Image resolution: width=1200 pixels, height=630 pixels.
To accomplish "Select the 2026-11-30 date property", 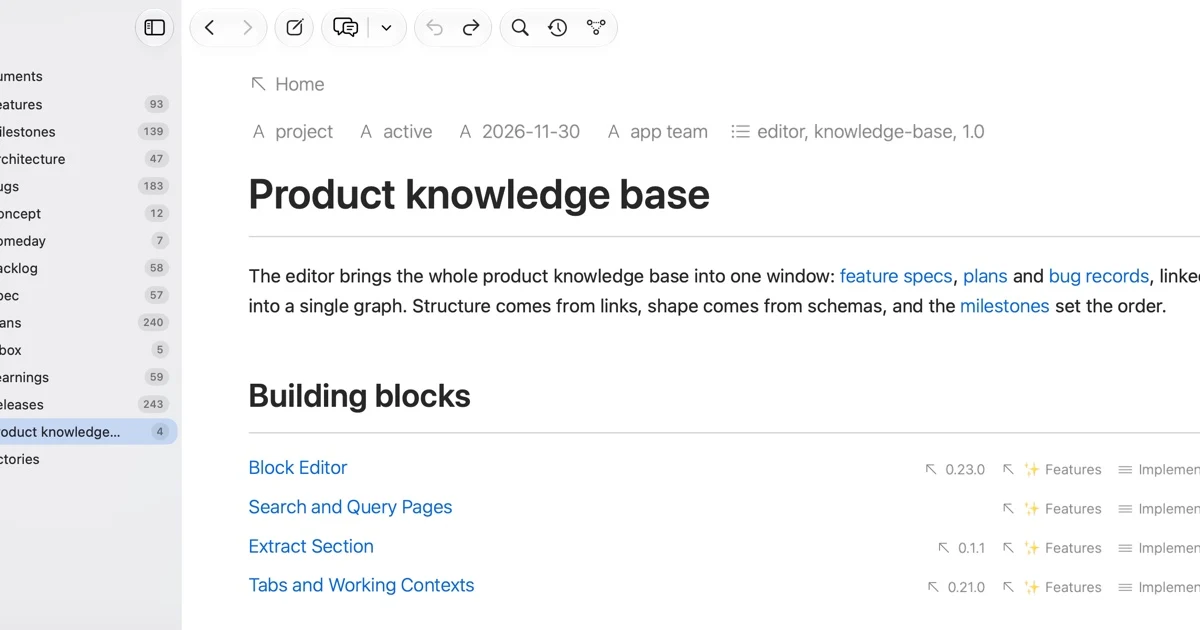I will [x=520, y=131].
